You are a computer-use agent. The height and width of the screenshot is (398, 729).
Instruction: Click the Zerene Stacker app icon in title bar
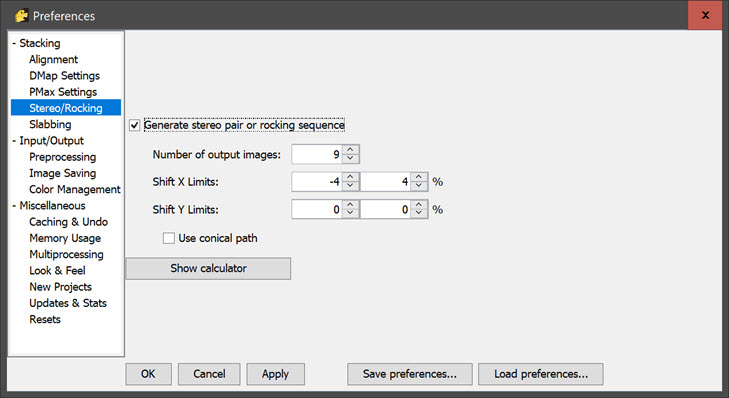(21, 16)
